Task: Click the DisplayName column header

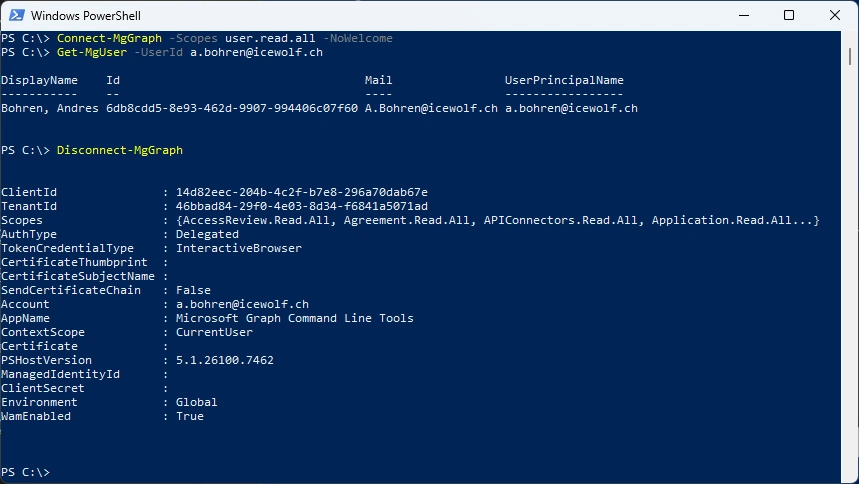Action: pos(39,80)
